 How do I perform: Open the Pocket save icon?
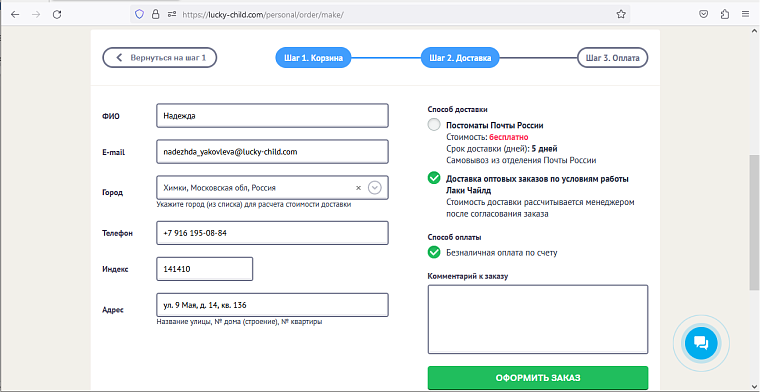pyautogui.click(x=704, y=15)
